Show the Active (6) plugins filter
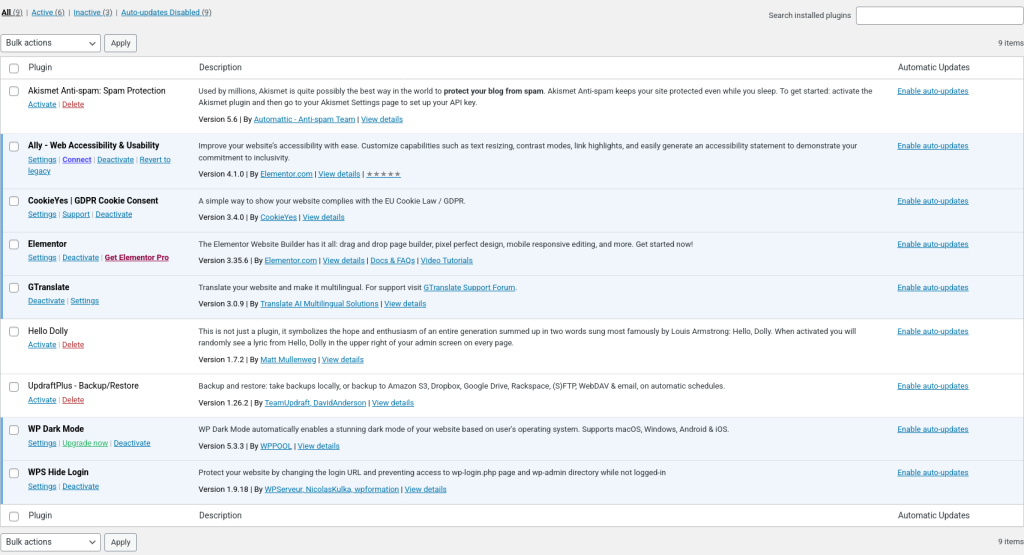This screenshot has width=1024, height=555. 47,12
